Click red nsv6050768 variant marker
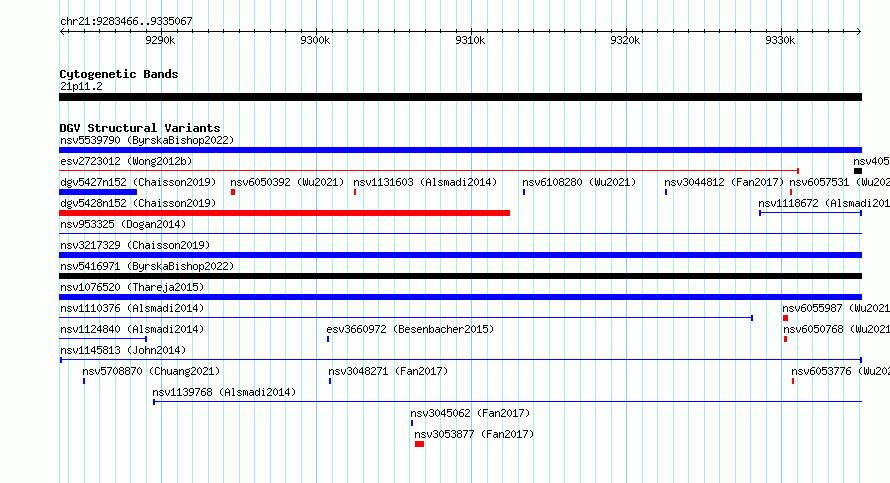This screenshot has height=483, width=890. tap(786, 339)
